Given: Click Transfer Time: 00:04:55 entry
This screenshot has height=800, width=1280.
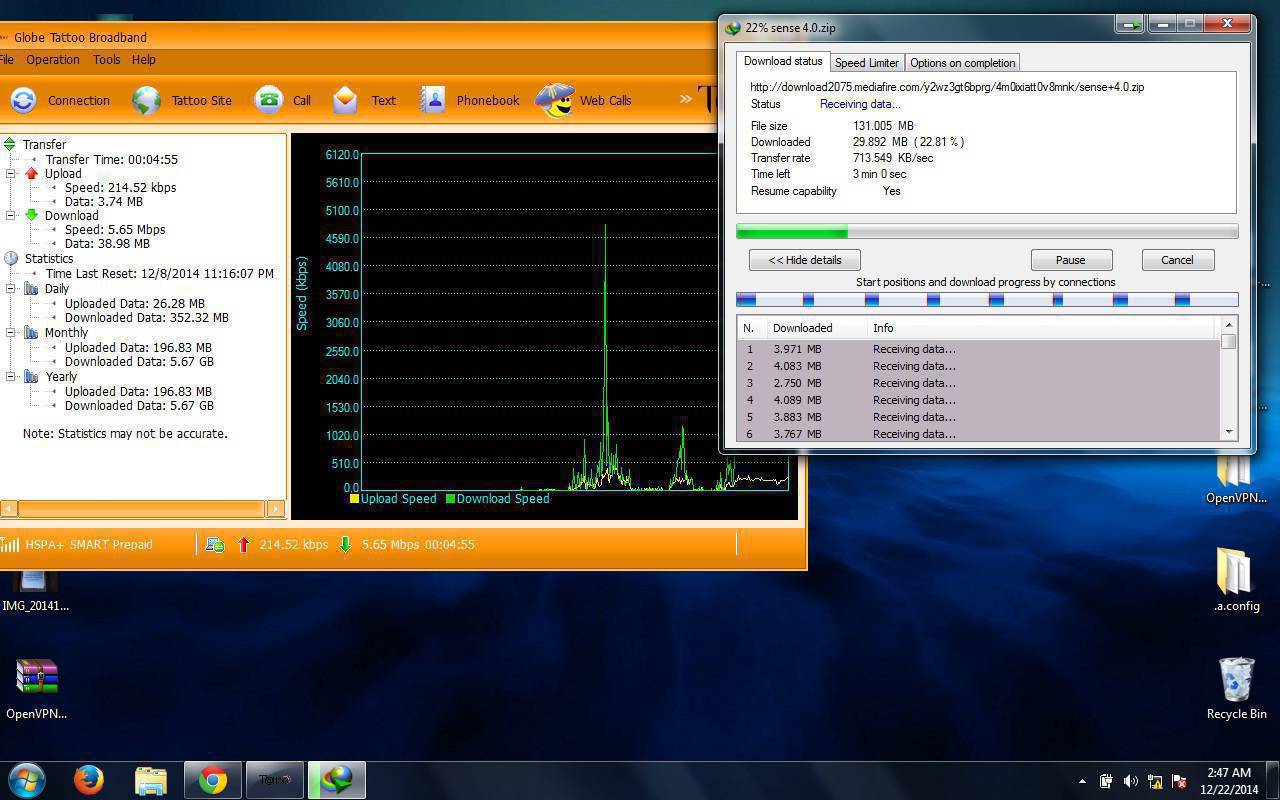Looking at the screenshot, I should (x=111, y=159).
